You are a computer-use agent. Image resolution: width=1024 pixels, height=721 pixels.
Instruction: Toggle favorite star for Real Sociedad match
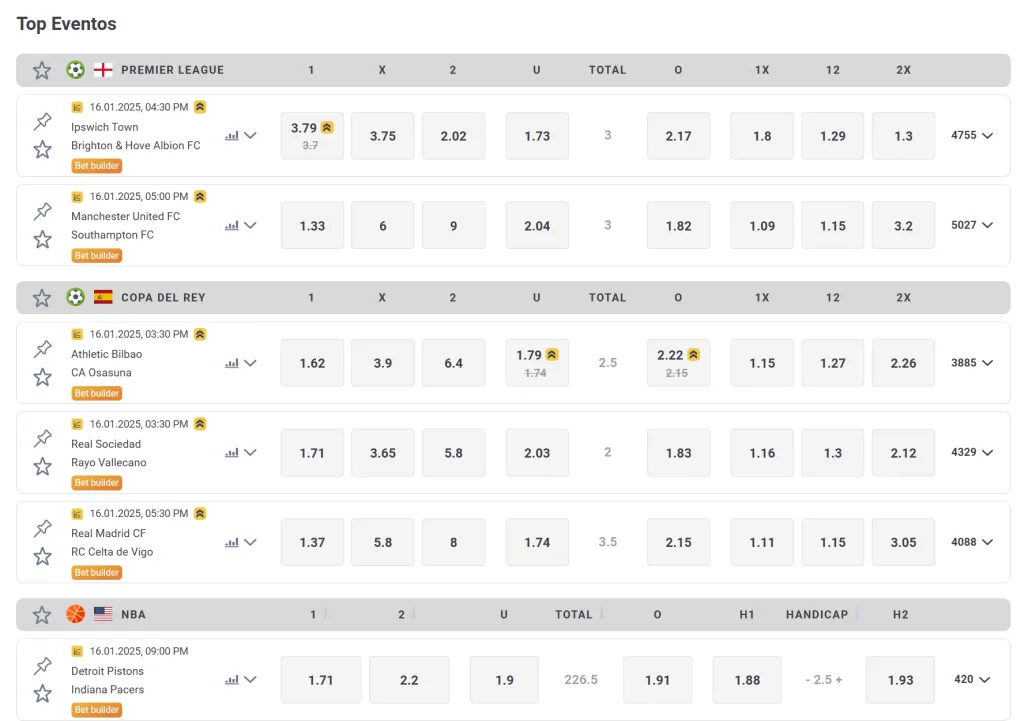(x=42, y=467)
